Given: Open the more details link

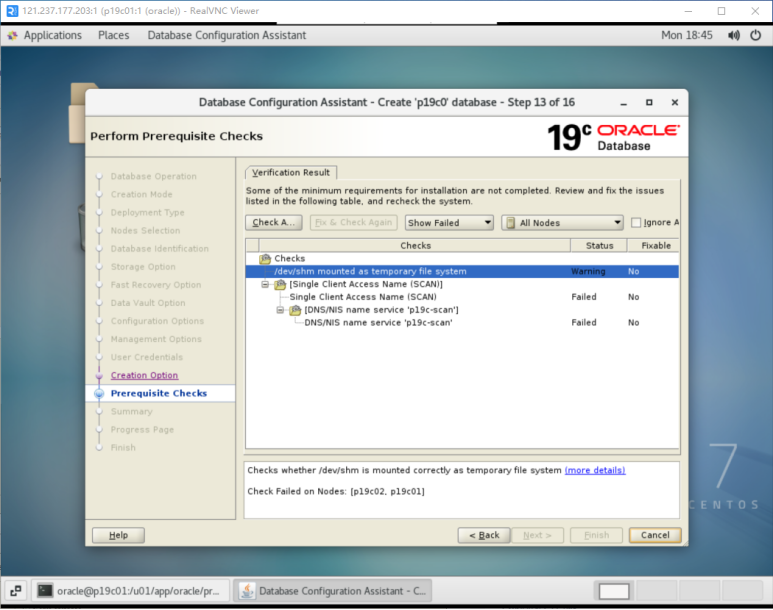Looking at the screenshot, I should [x=595, y=470].
